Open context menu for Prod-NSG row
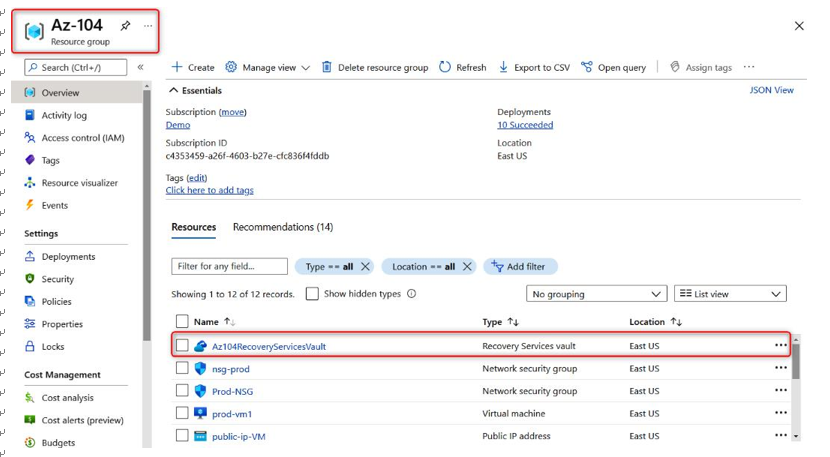Image resolution: width=830 pixels, height=457 pixels. click(780, 390)
